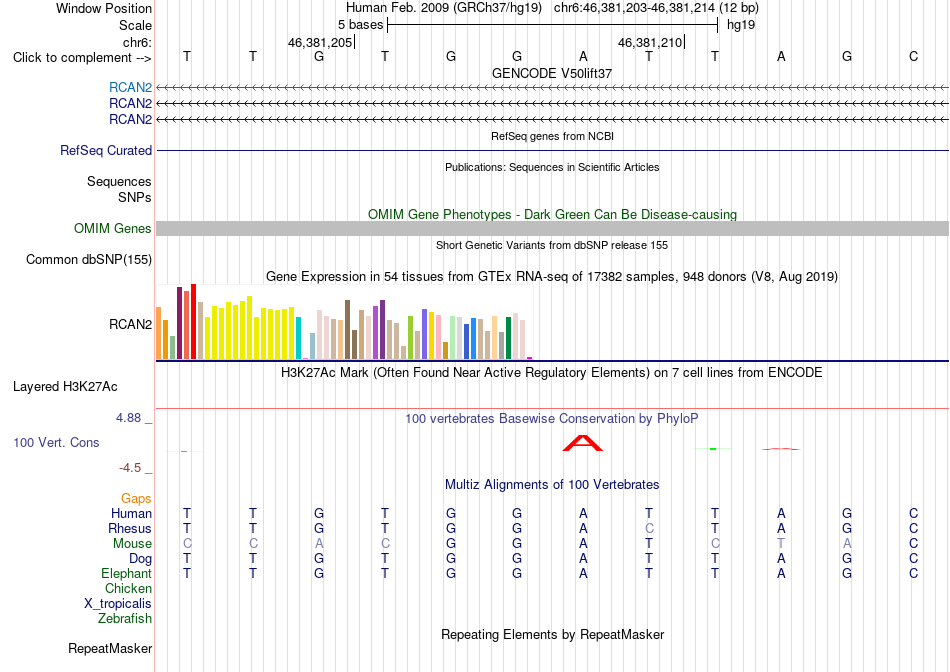The image size is (950, 672).
Task: Click the dark green bar in GTEx chart
Action: (x=509, y=338)
